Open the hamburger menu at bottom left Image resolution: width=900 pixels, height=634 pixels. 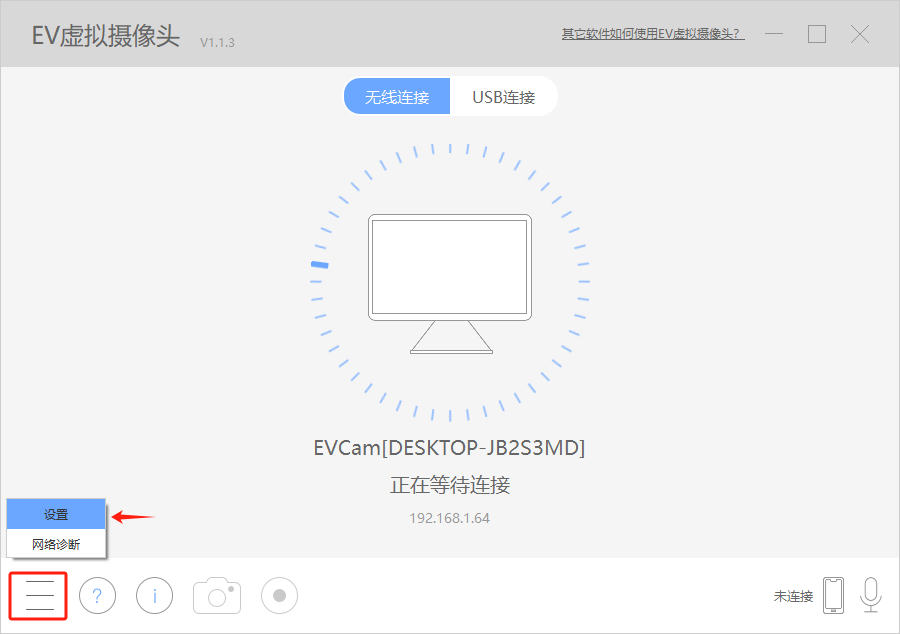point(39,596)
